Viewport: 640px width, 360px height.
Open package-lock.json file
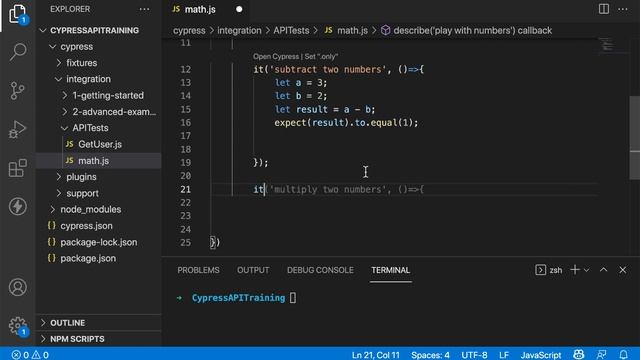[x=99, y=242]
